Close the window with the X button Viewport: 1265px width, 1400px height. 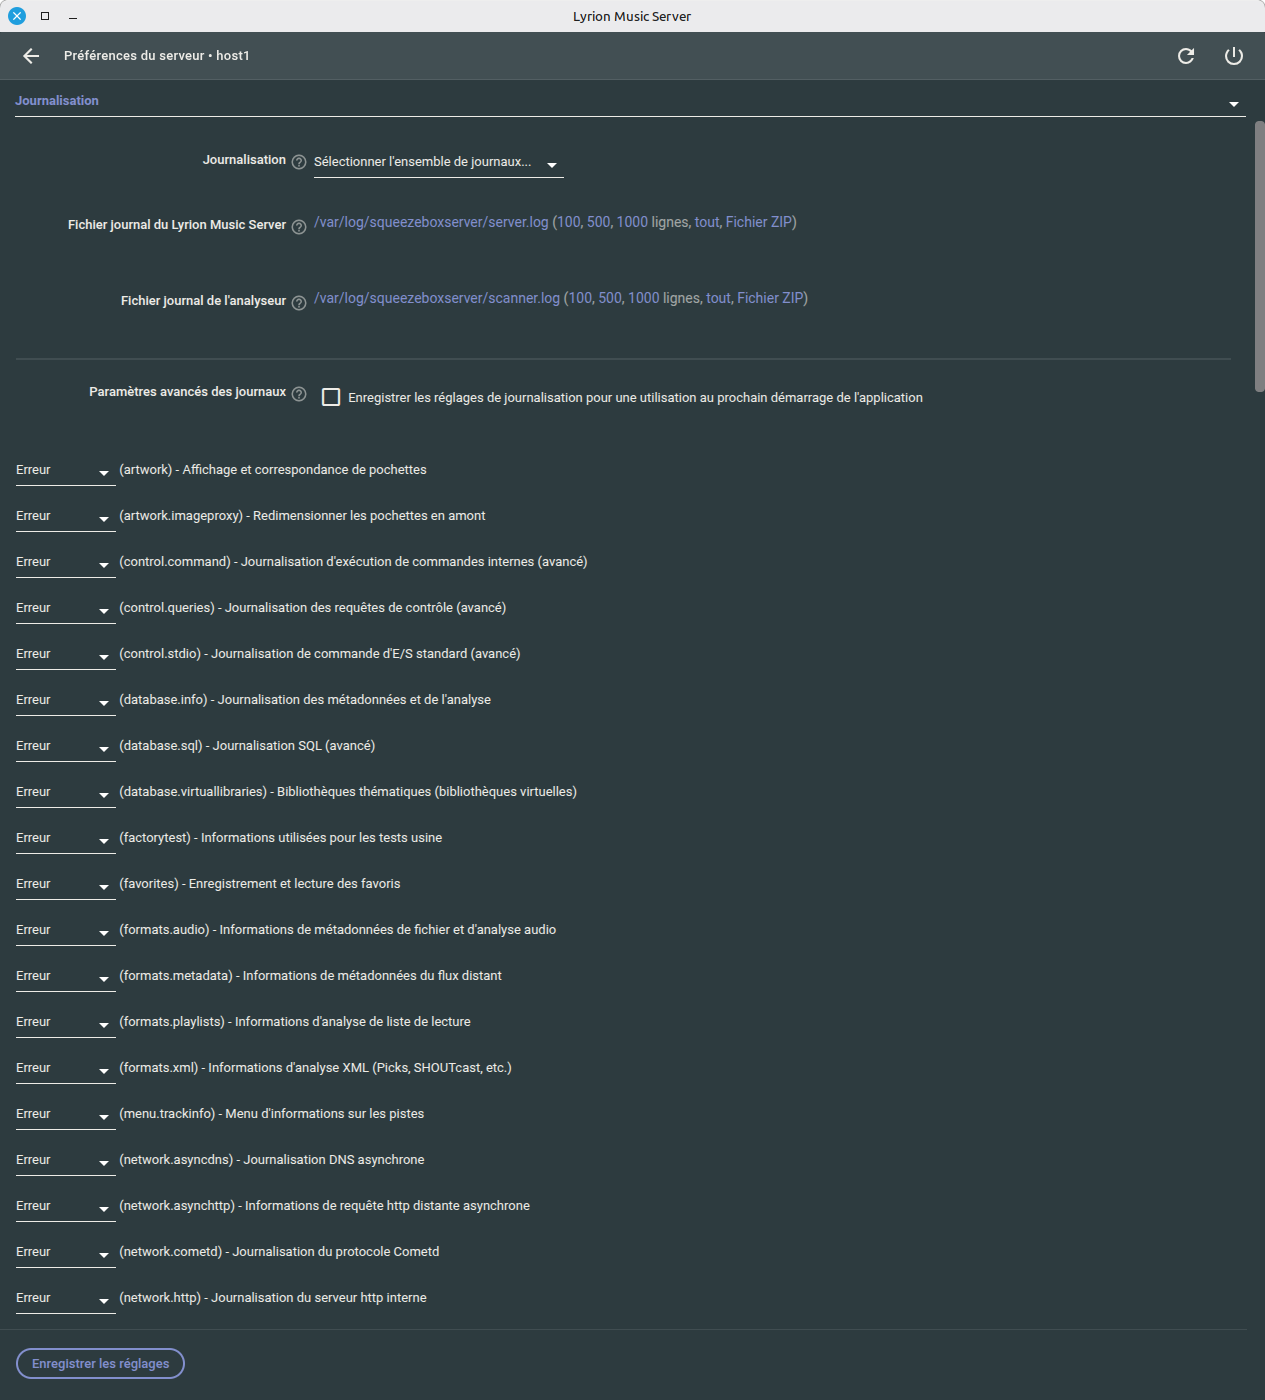17,16
